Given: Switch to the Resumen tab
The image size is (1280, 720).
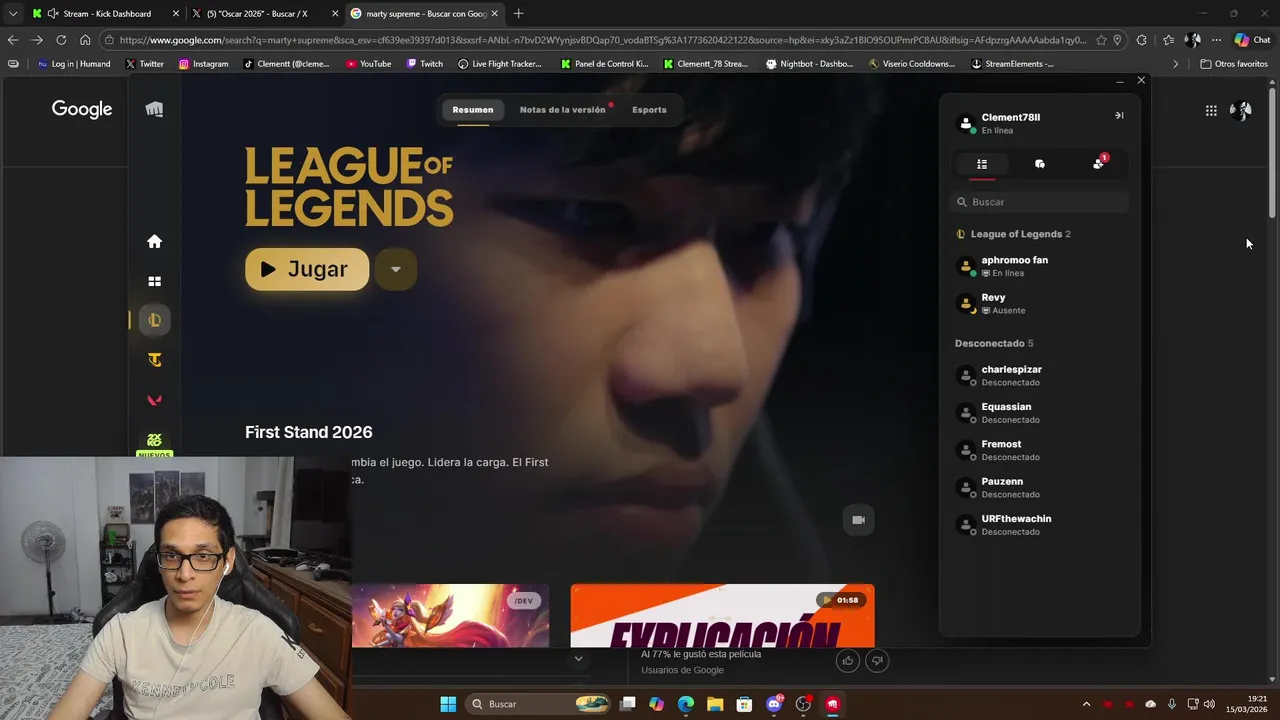Looking at the screenshot, I should click(473, 110).
